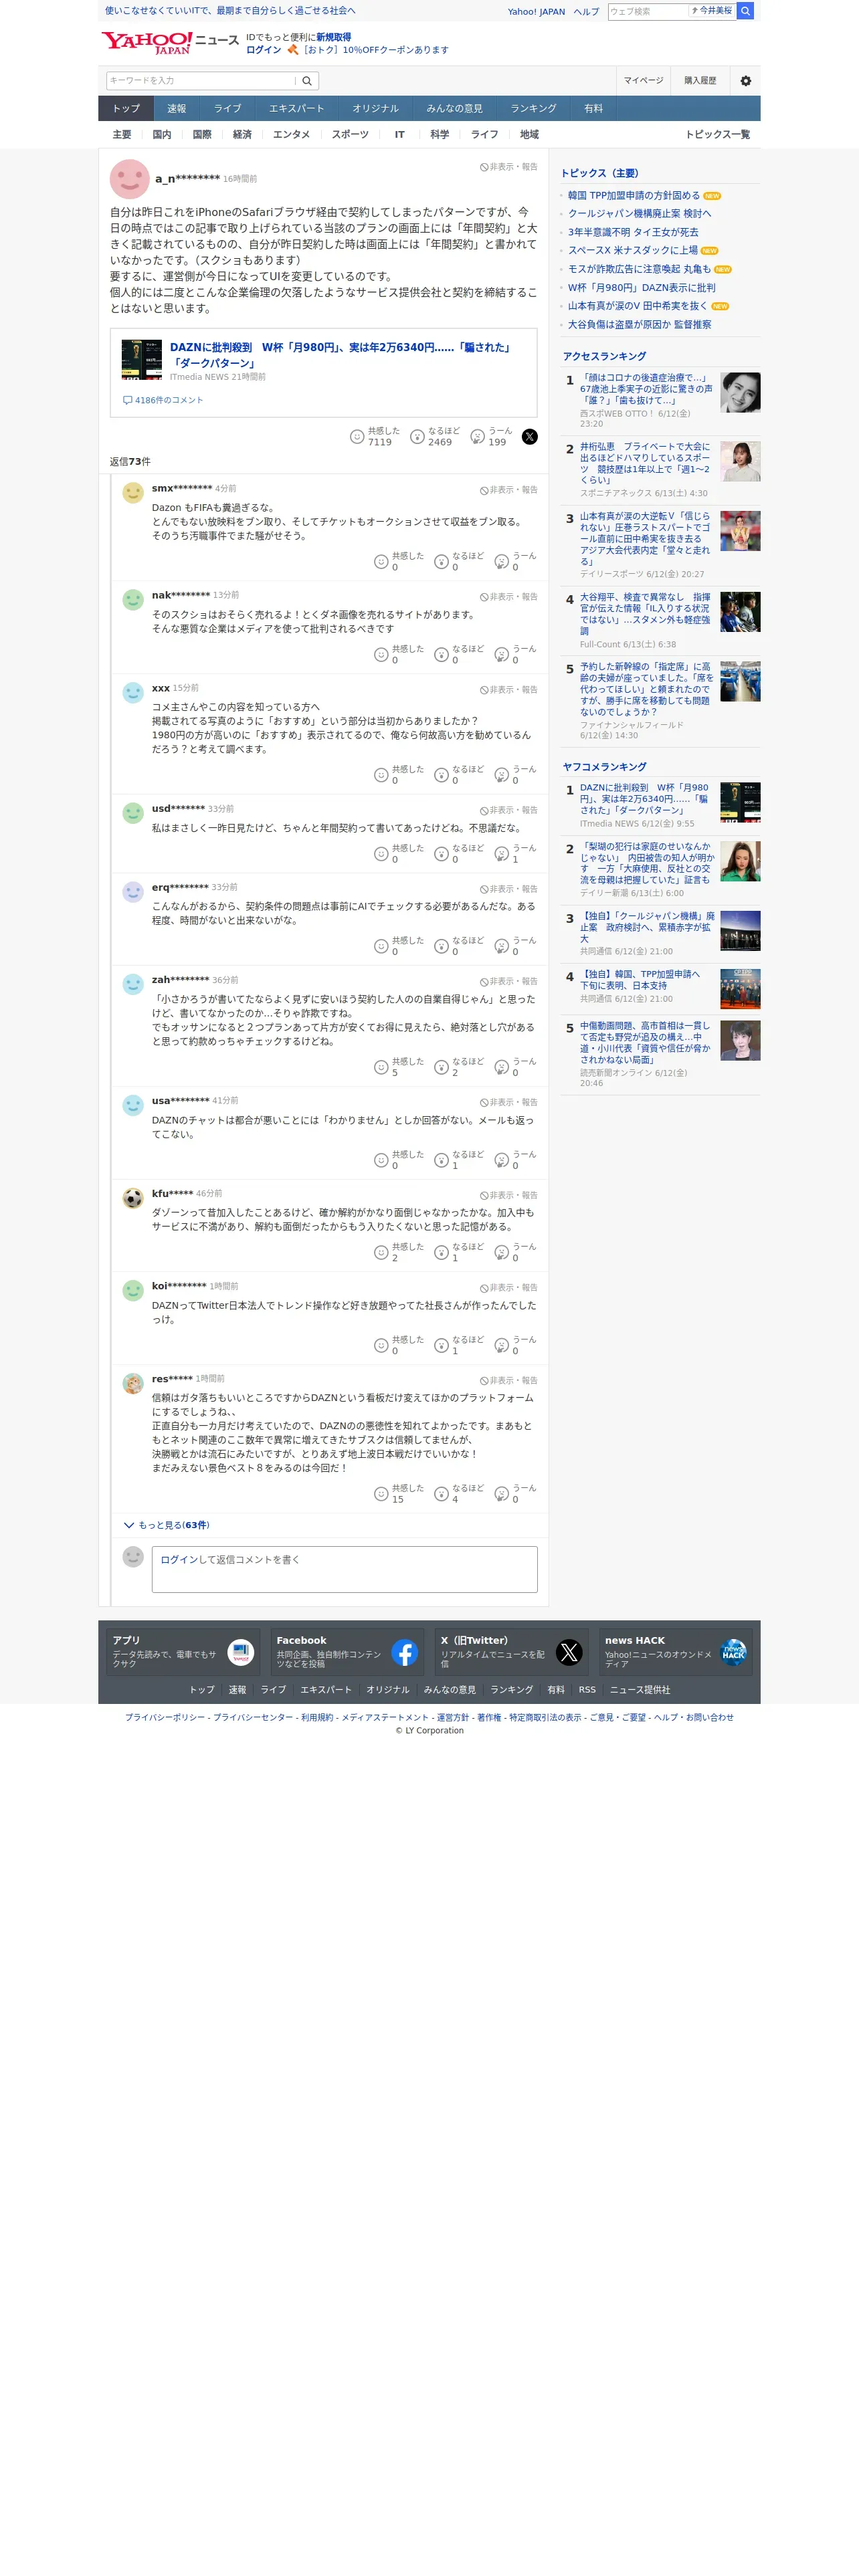This screenshot has height=2576, width=859.
Task: Open the IT category in the sub-navigation
Action: click(x=400, y=134)
